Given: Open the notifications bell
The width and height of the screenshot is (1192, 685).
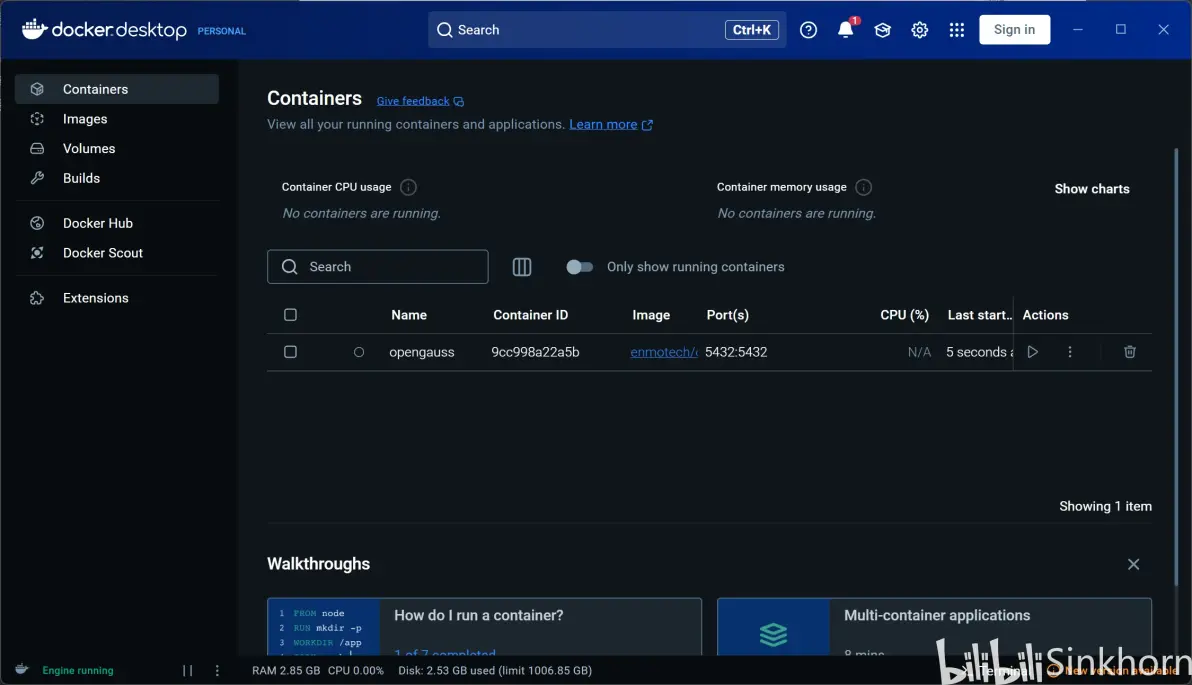Looking at the screenshot, I should click(845, 30).
